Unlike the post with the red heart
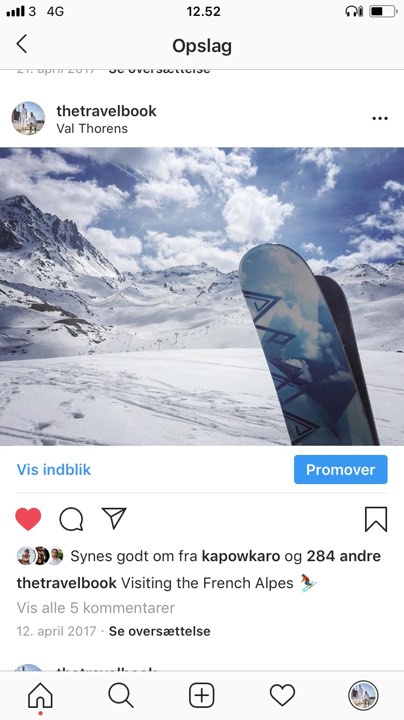The image size is (404, 720). point(28,519)
